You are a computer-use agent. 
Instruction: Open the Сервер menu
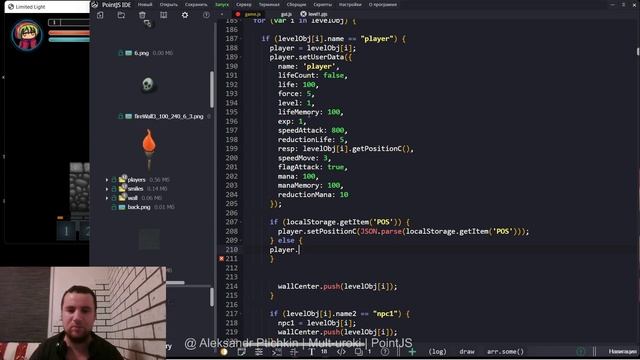click(x=244, y=4)
